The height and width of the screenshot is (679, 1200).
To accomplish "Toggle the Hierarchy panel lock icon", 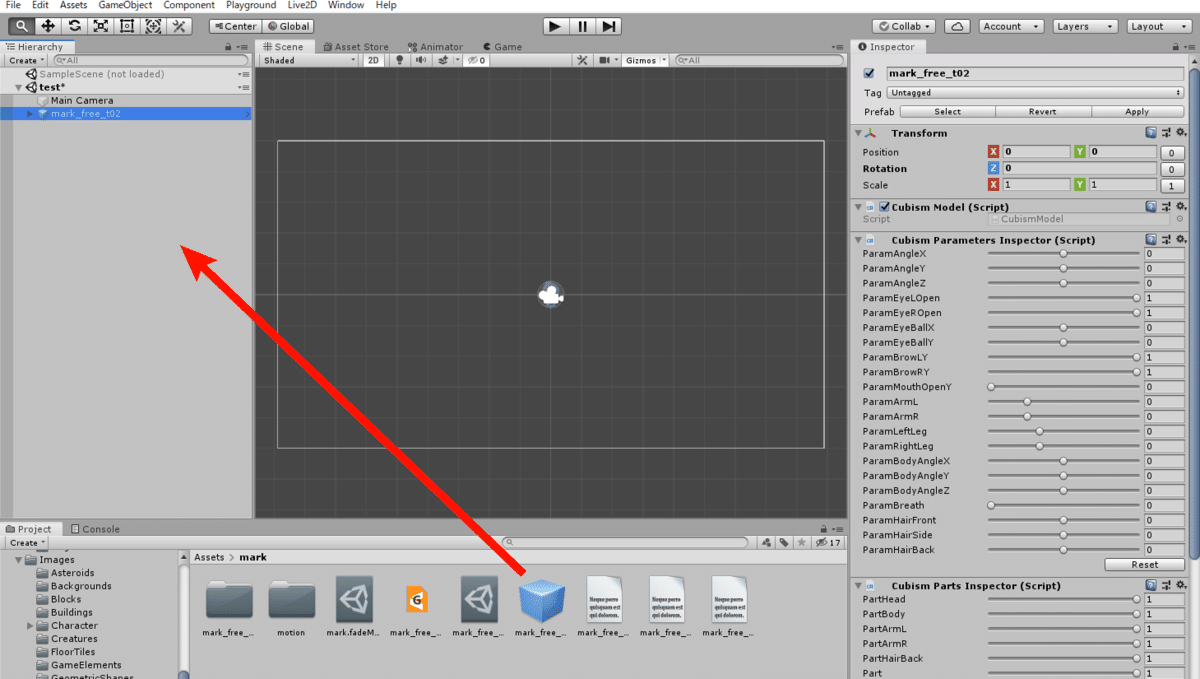I will (229, 47).
